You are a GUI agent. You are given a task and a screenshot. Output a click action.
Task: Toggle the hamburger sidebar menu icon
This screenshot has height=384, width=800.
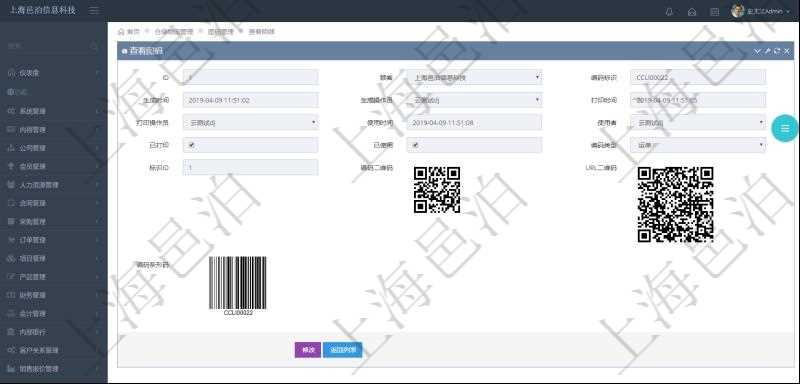click(94, 11)
